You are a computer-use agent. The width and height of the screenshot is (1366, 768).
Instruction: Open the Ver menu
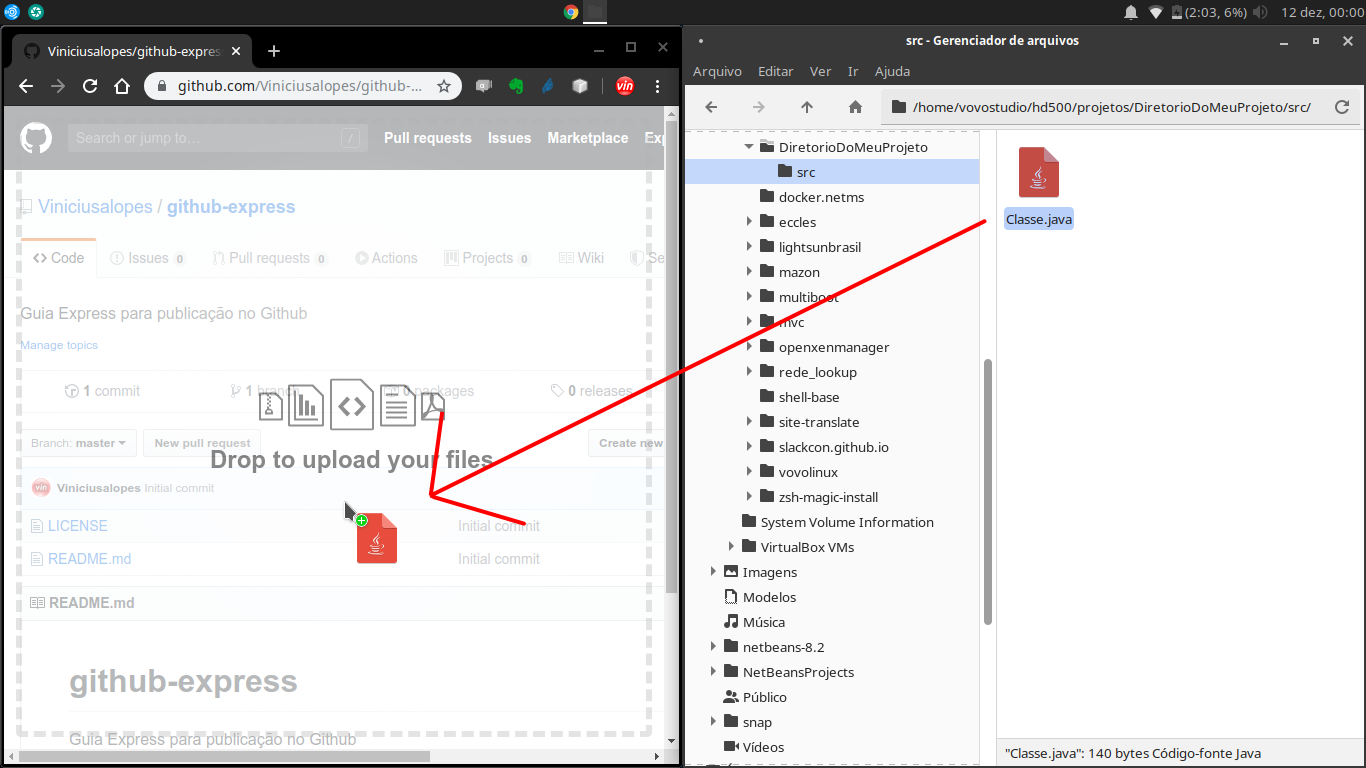(x=820, y=71)
